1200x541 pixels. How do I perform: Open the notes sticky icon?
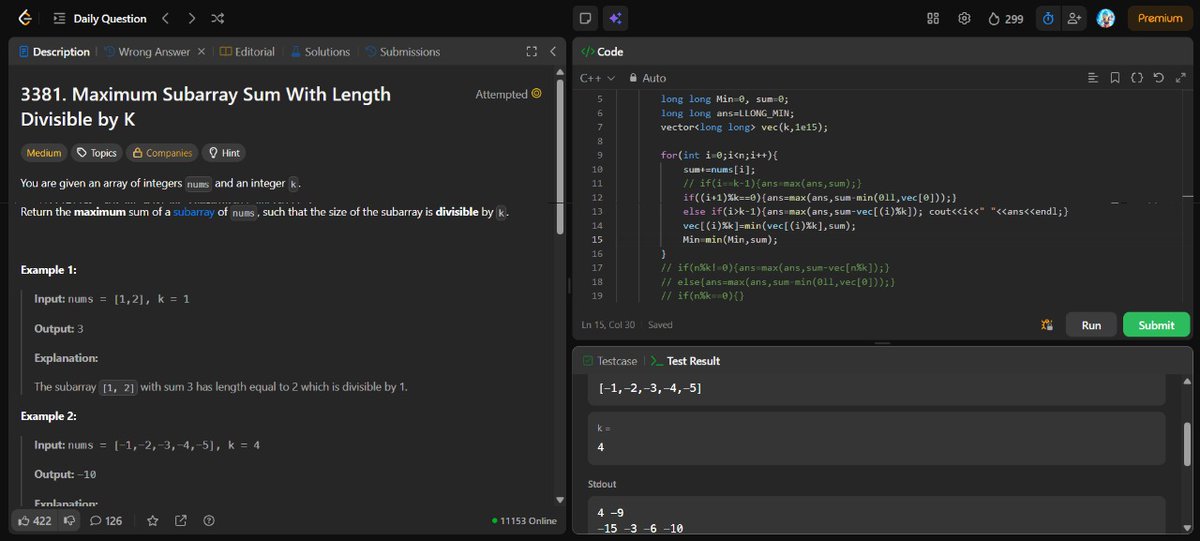point(586,18)
